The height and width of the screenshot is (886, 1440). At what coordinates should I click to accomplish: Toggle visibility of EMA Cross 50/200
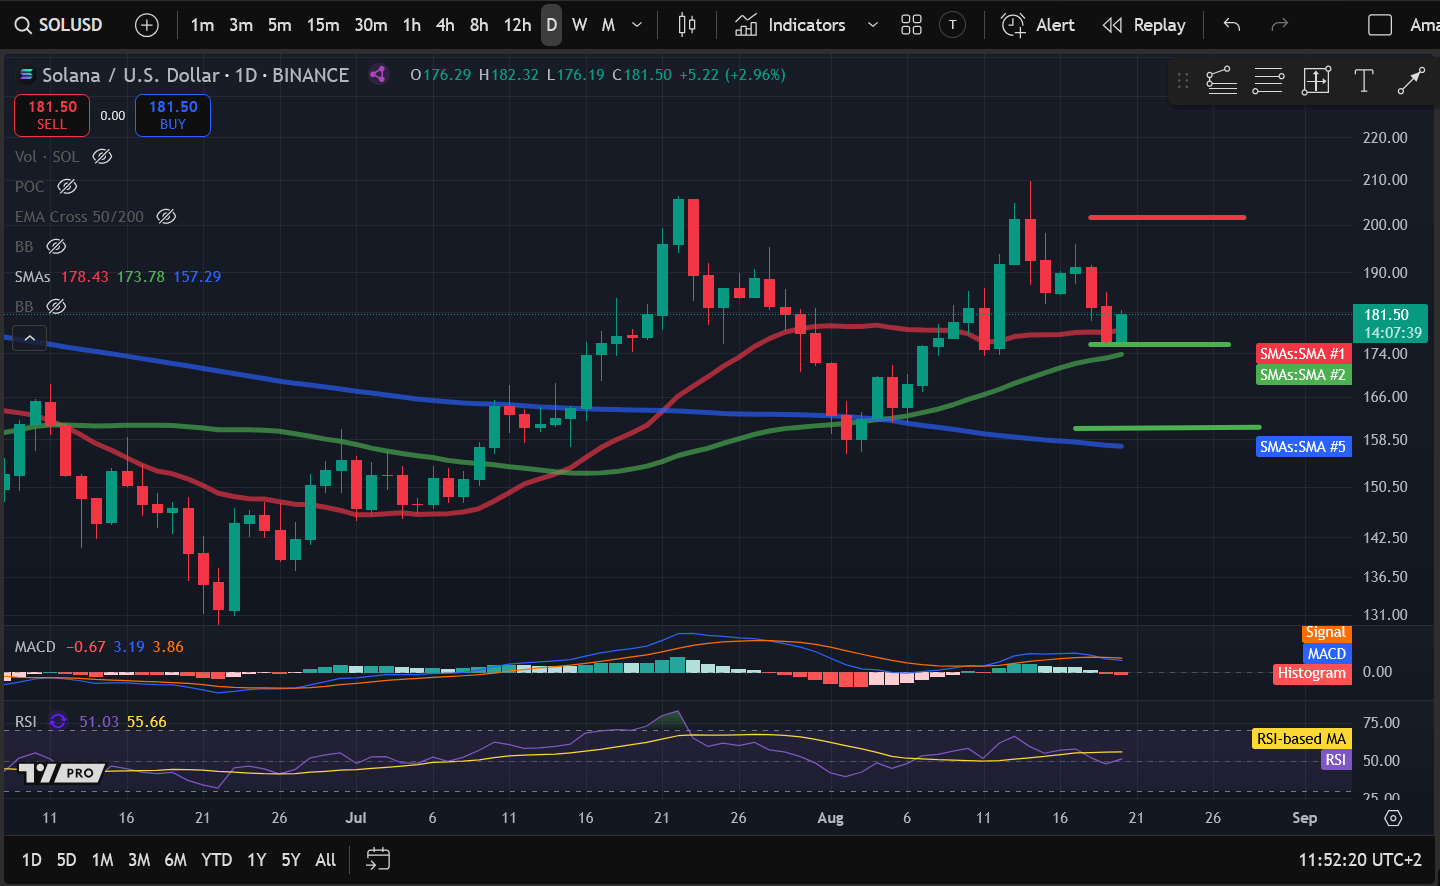point(166,217)
